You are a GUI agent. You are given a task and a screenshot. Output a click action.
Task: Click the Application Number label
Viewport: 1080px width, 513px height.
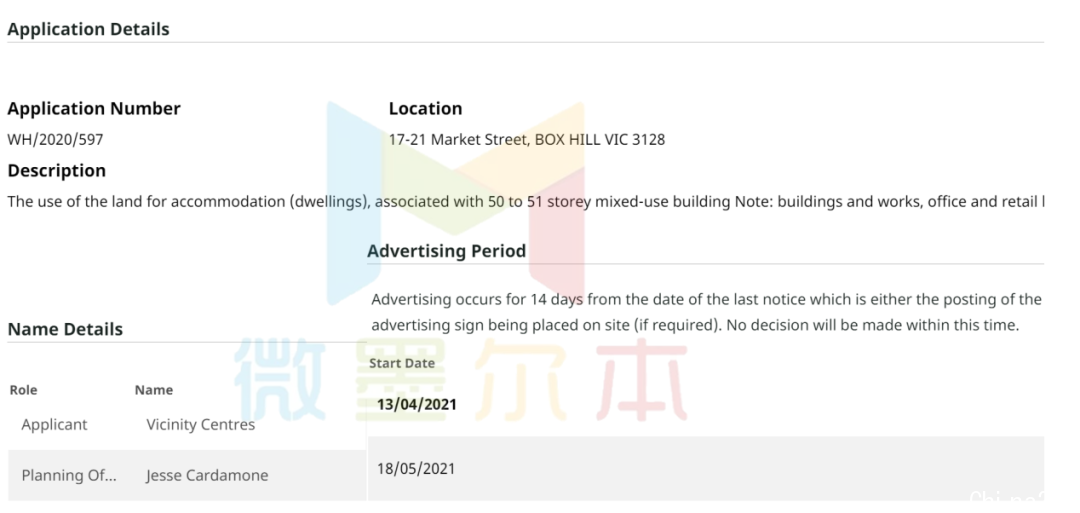pyautogui.click(x=94, y=109)
